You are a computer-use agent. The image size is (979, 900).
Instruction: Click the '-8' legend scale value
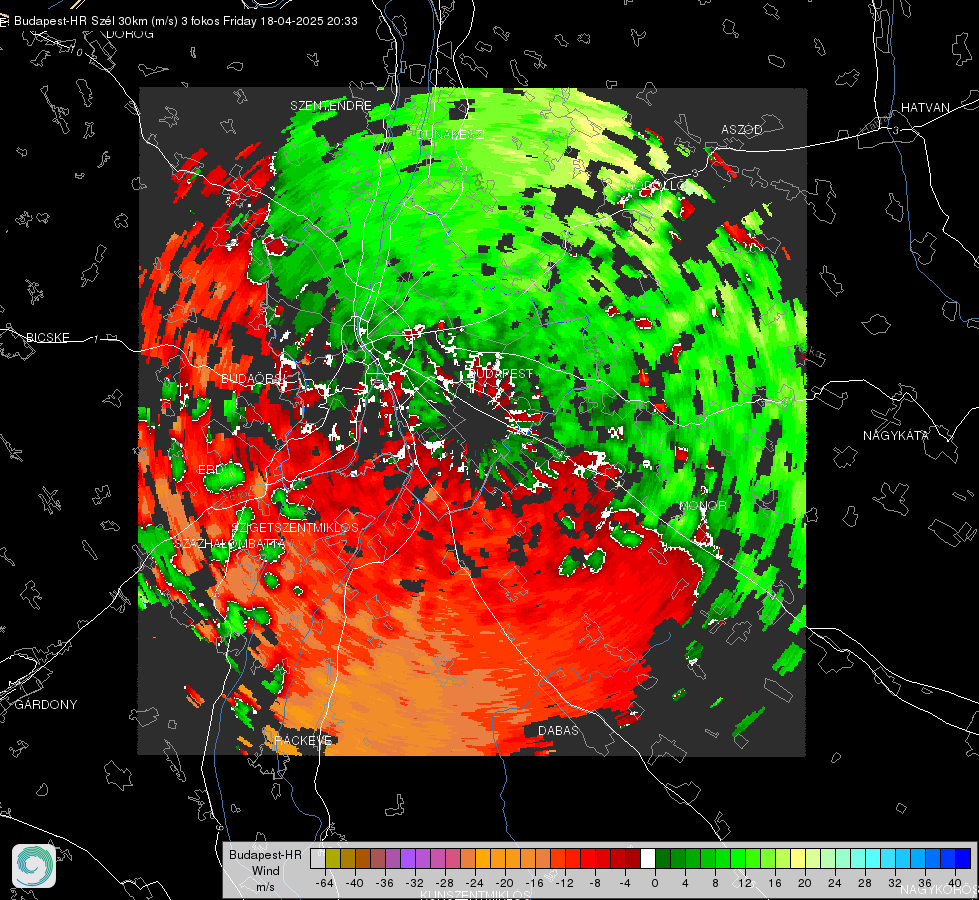(594, 883)
